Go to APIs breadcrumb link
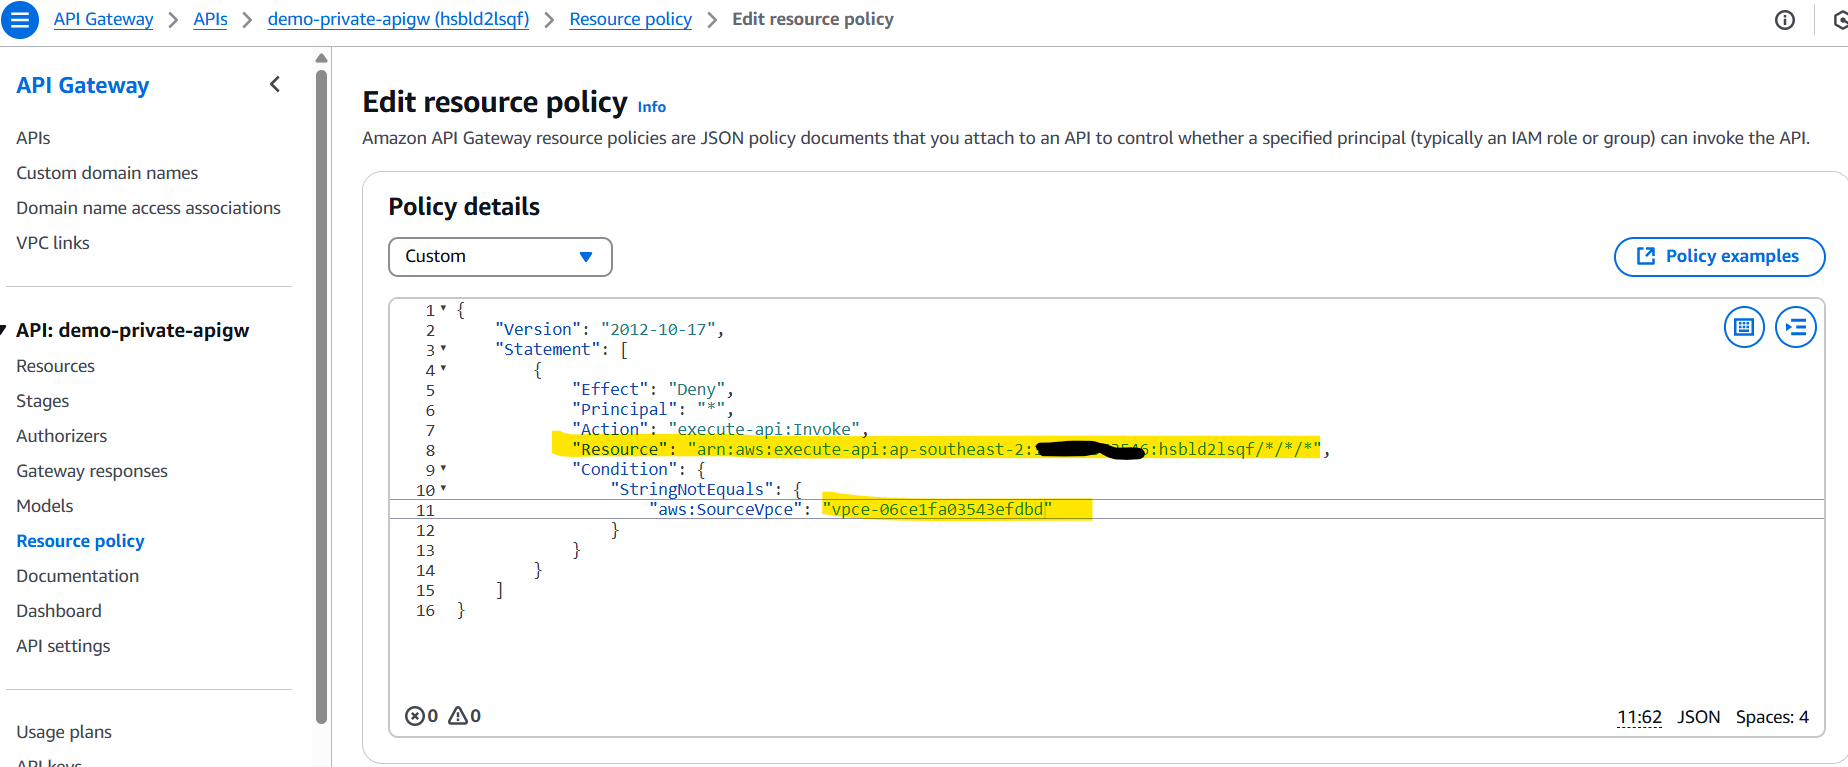The height and width of the screenshot is (767, 1848). 210,19
